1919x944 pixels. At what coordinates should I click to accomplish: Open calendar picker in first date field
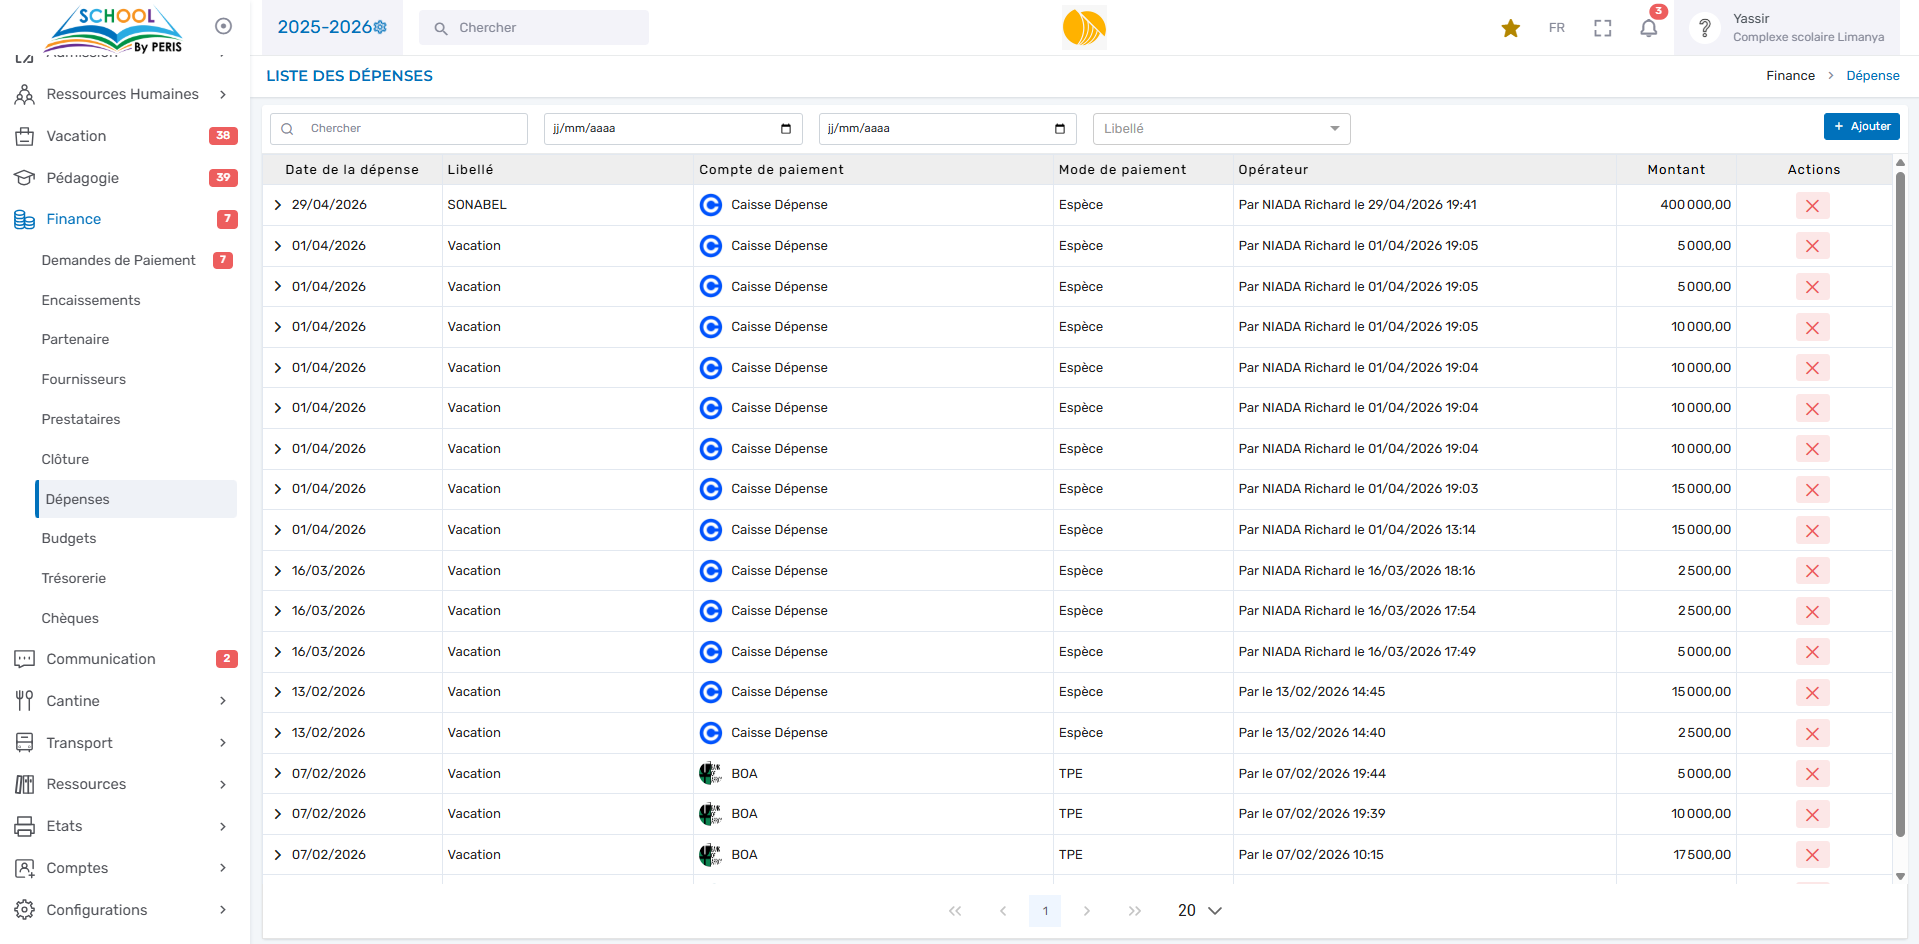coord(785,129)
